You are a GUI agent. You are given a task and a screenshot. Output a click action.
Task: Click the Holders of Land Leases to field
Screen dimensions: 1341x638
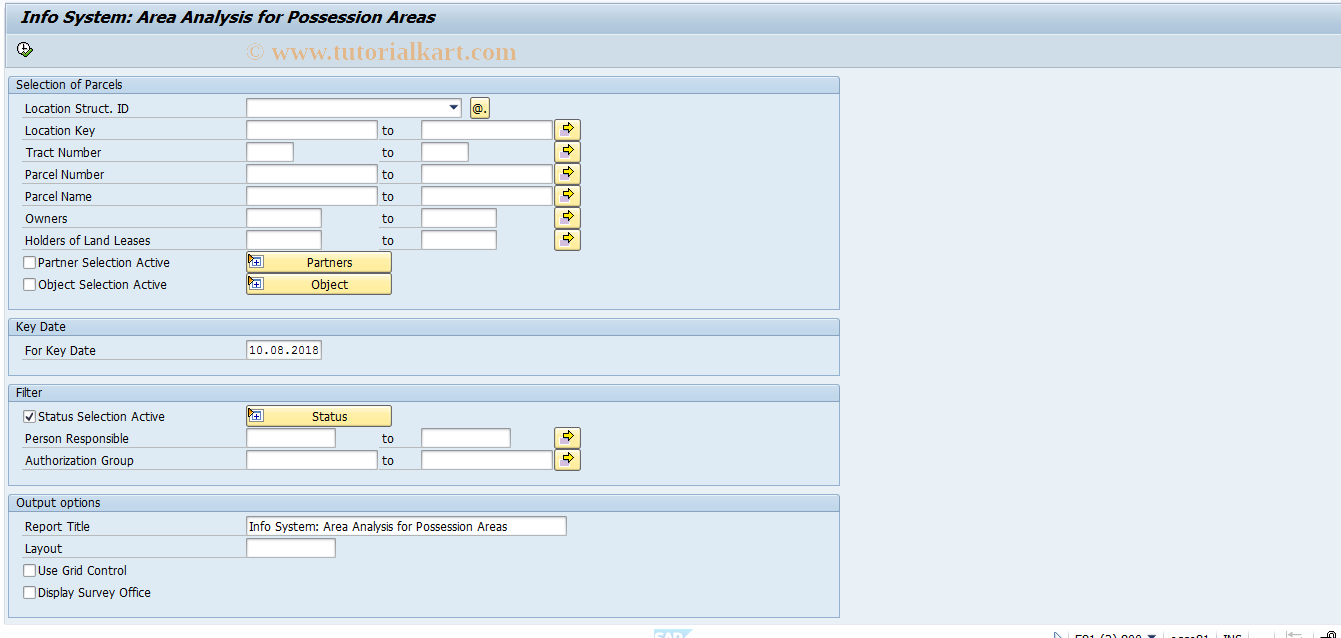(459, 240)
